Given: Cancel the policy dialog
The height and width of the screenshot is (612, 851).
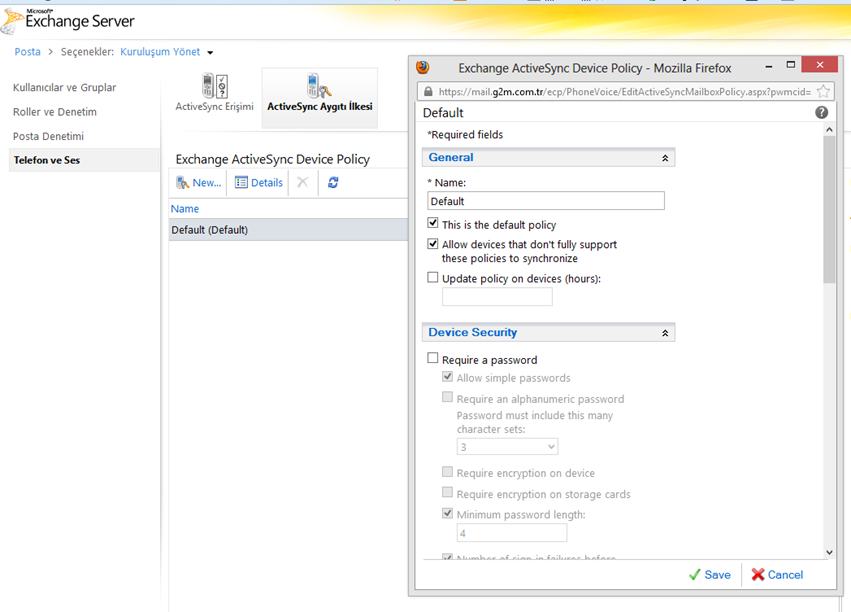Looking at the screenshot, I should (777, 575).
